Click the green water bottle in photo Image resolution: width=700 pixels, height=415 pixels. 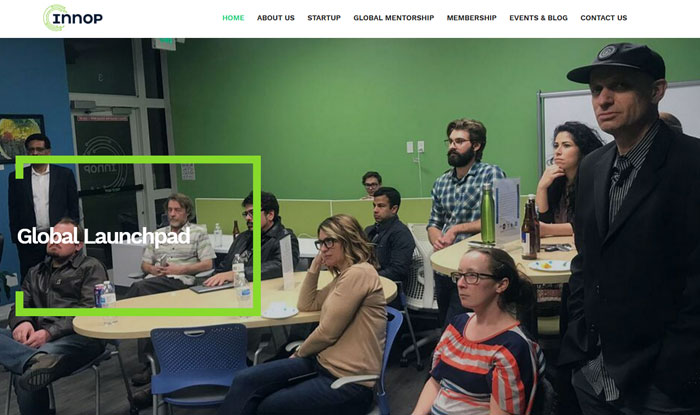(488, 214)
